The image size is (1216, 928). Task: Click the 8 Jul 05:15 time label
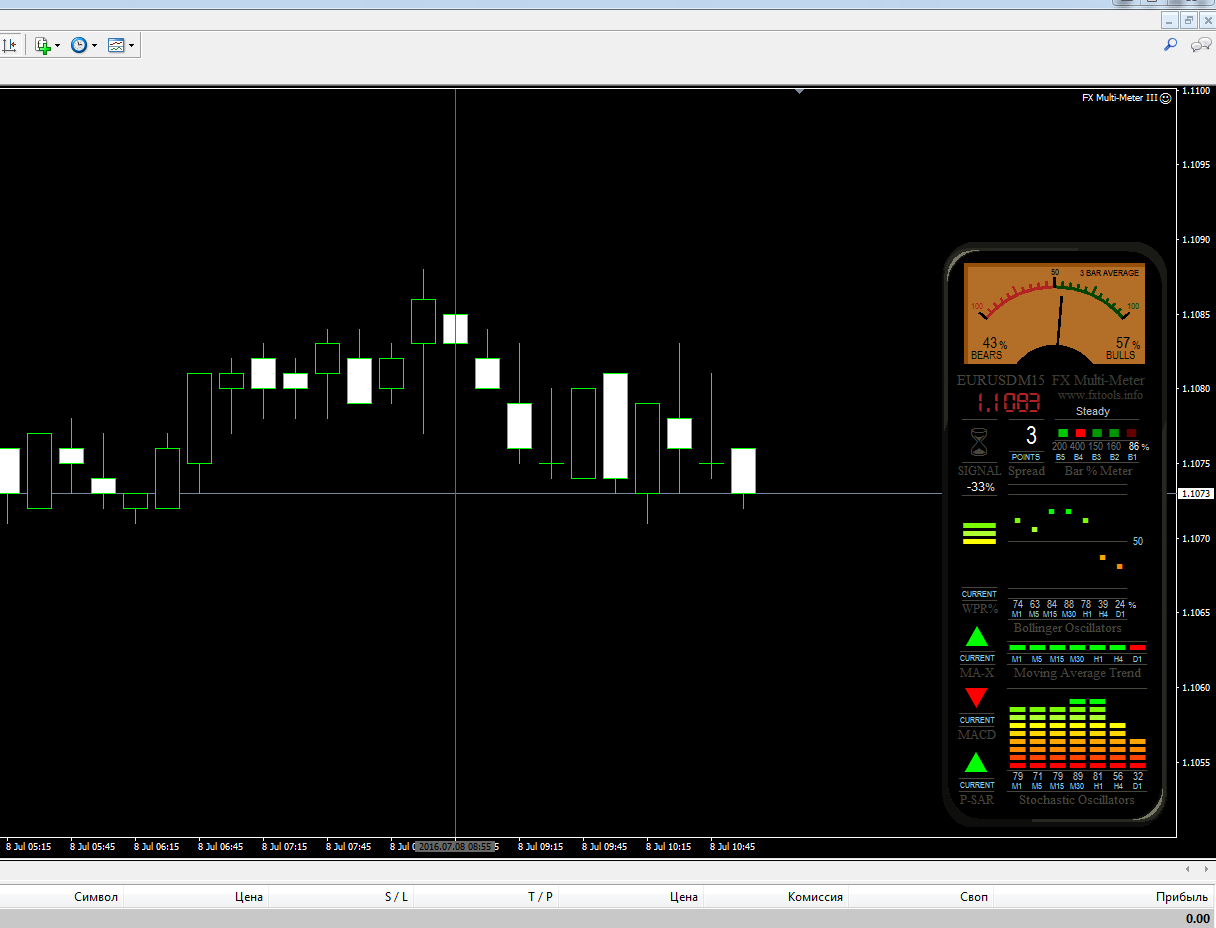coord(28,846)
